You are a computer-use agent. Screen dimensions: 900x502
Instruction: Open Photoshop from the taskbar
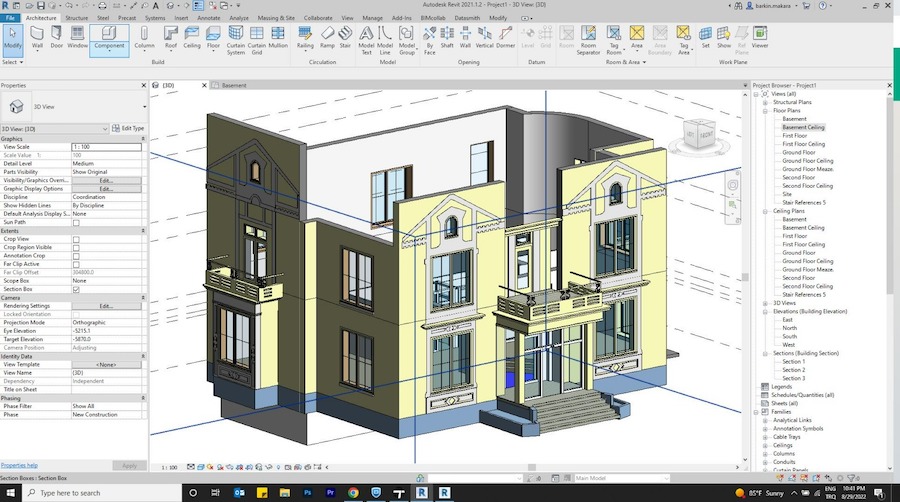[x=308, y=492]
